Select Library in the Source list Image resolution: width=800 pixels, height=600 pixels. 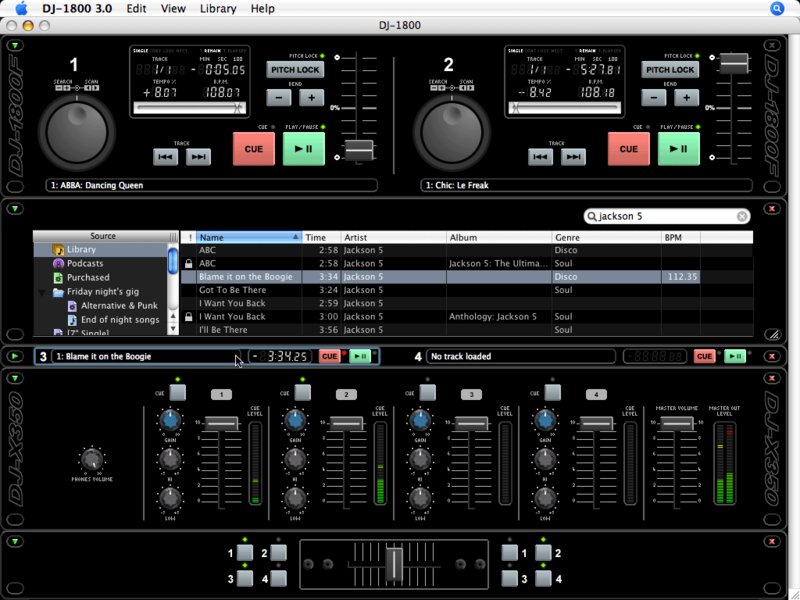point(100,250)
